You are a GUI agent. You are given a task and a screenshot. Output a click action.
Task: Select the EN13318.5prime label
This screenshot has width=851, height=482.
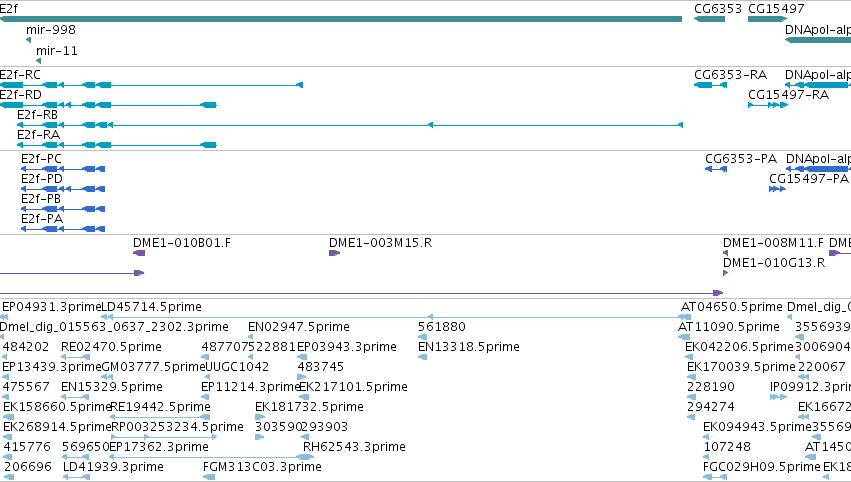point(469,347)
